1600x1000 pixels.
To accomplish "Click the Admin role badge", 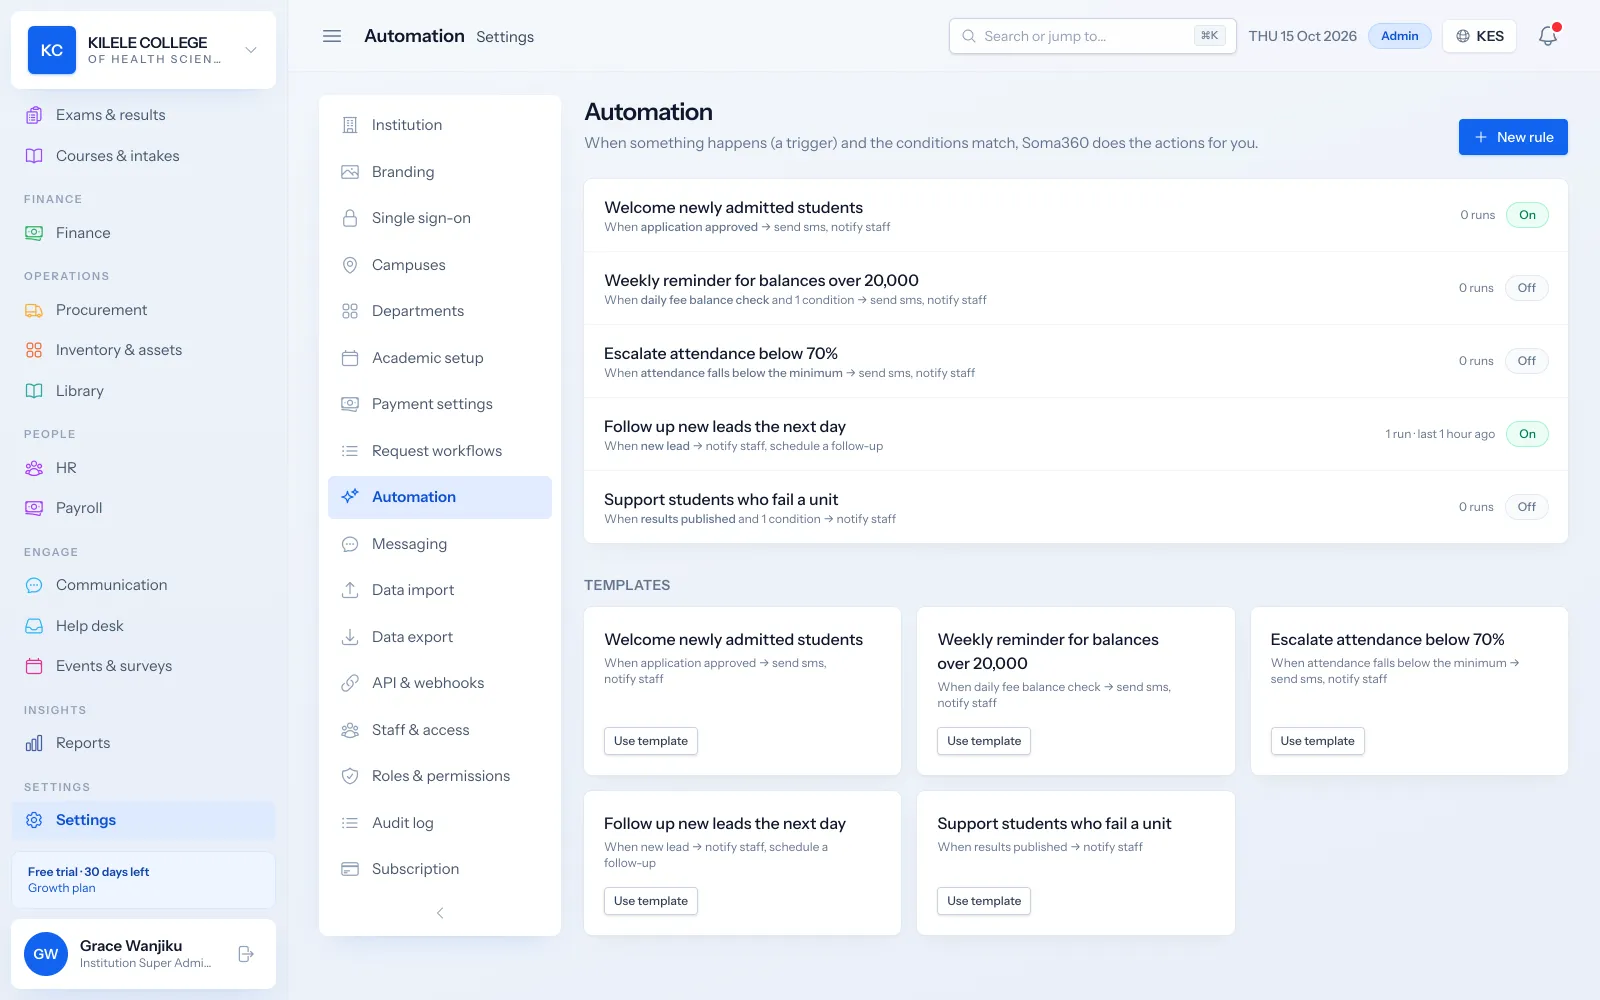I will click(x=1400, y=36).
